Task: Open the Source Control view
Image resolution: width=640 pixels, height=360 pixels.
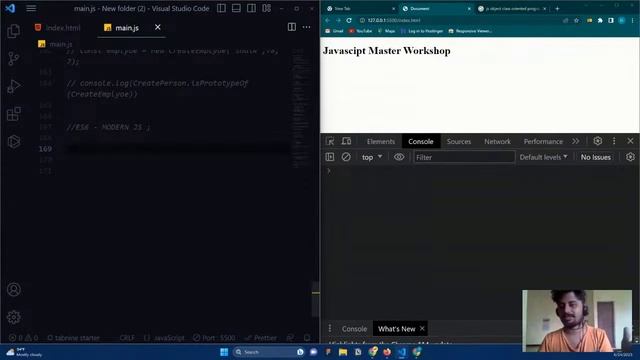Action: coord(13,59)
